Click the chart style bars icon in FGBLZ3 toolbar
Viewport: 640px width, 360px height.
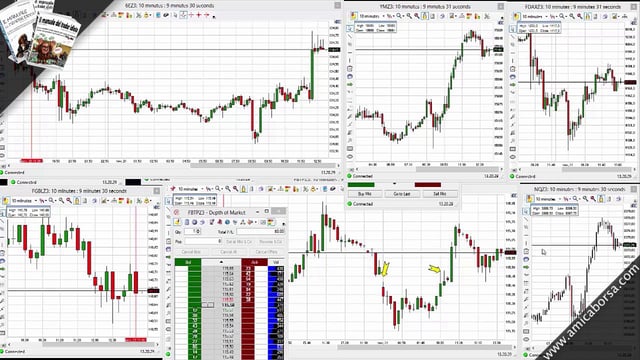point(129,201)
